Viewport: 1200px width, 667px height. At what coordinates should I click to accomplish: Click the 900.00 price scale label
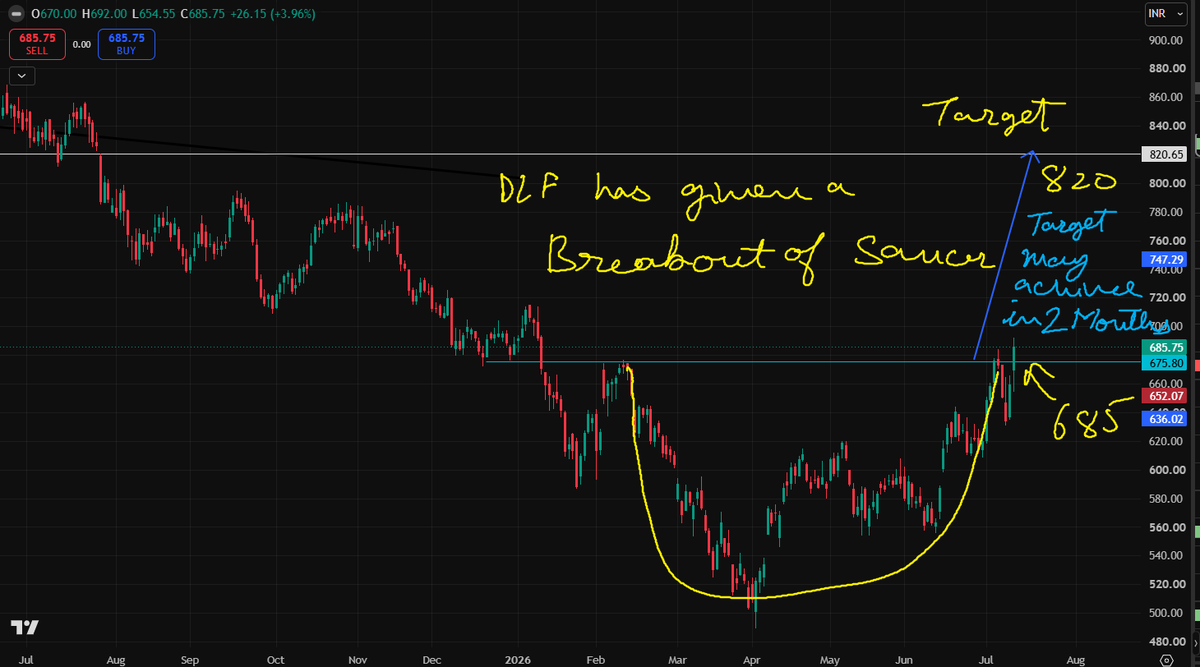coord(1165,40)
